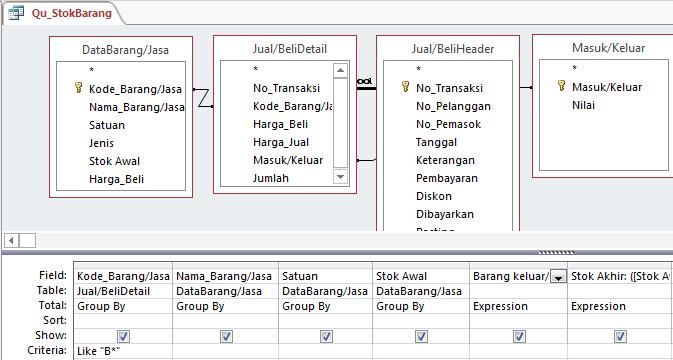Select Jumlah field in Jual/BeliDetail table
The image size is (673, 360).
pos(271,178)
